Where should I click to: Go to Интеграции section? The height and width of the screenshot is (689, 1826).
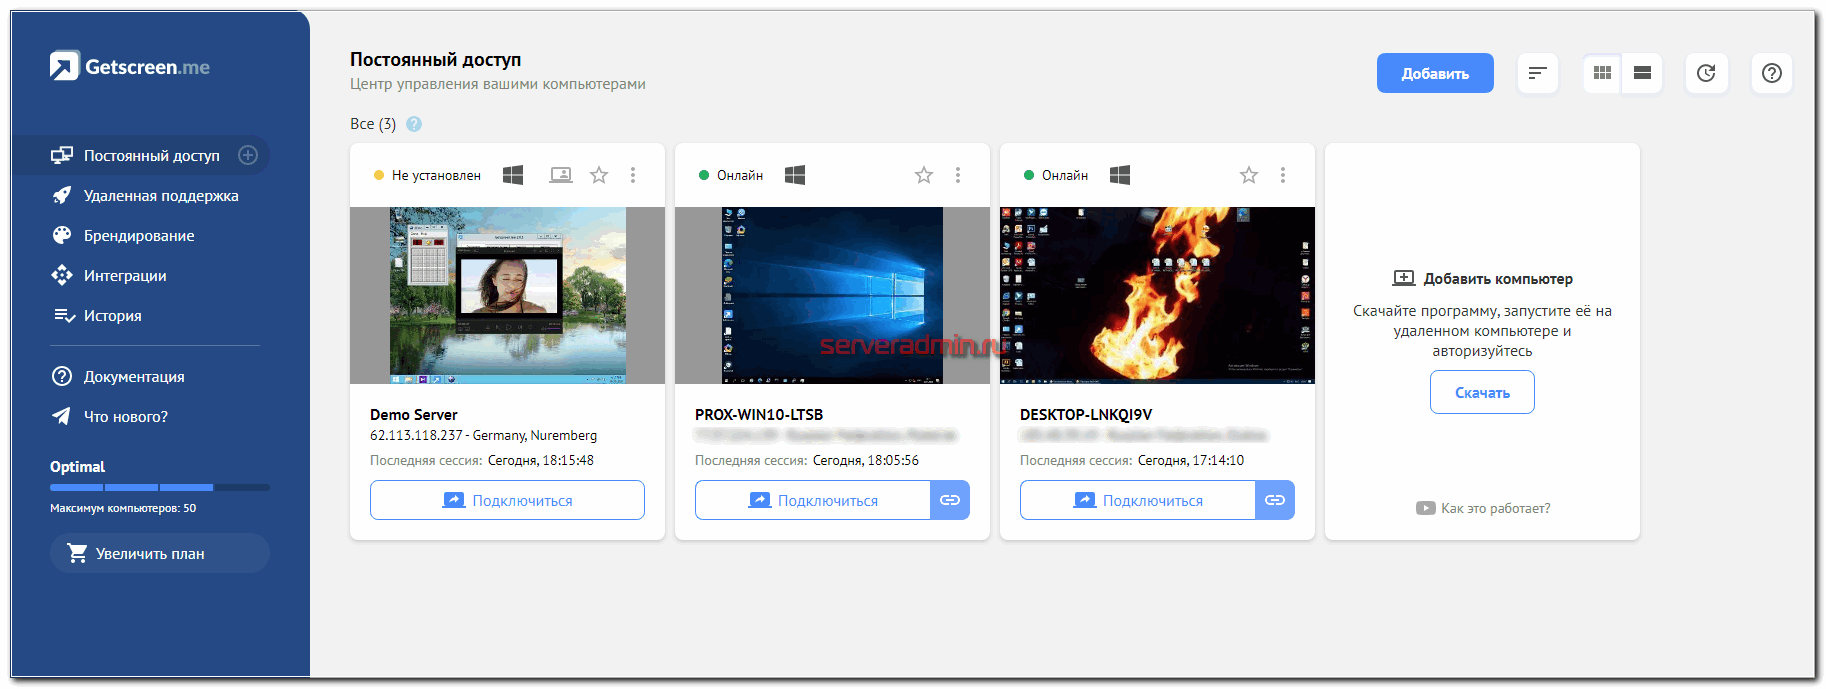click(x=125, y=276)
